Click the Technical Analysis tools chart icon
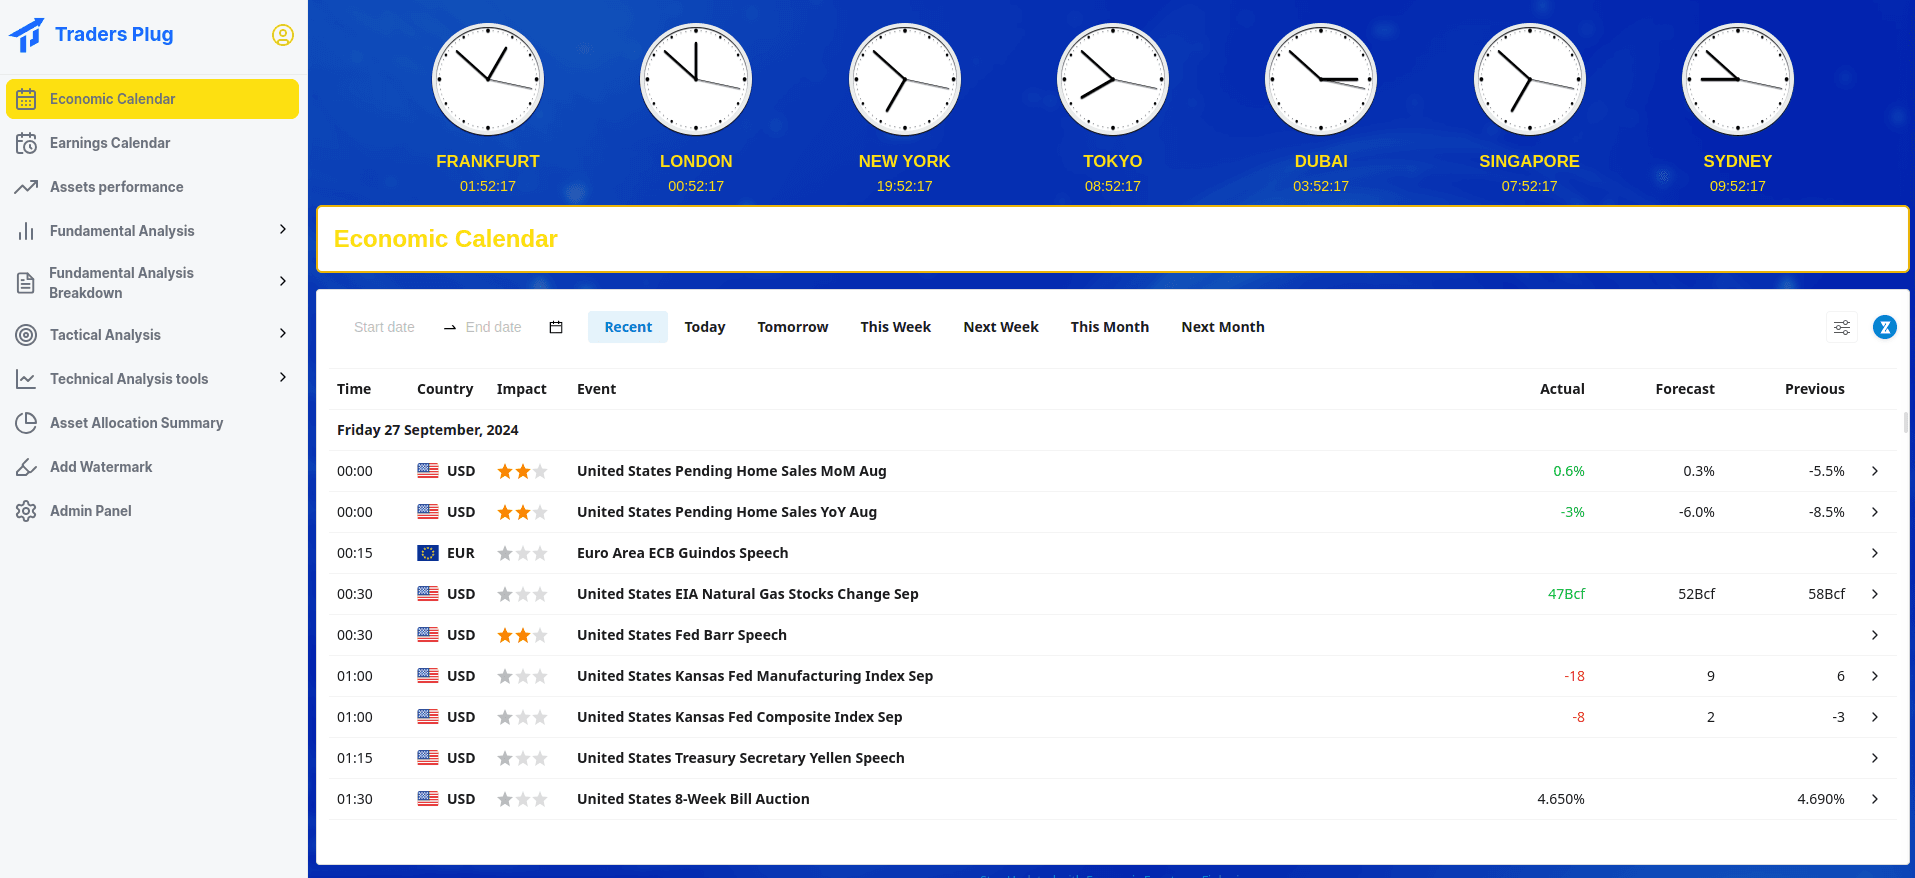 (x=27, y=379)
